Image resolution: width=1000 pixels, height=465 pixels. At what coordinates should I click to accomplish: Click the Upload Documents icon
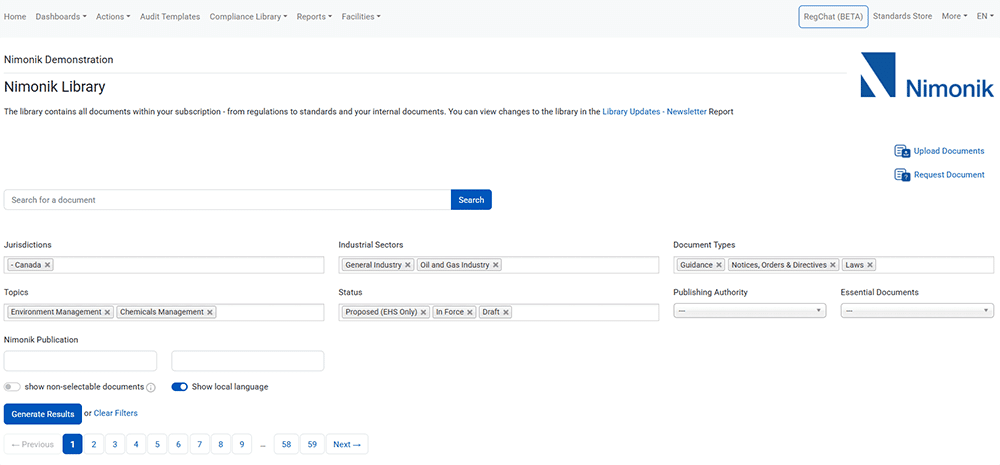[x=902, y=151]
